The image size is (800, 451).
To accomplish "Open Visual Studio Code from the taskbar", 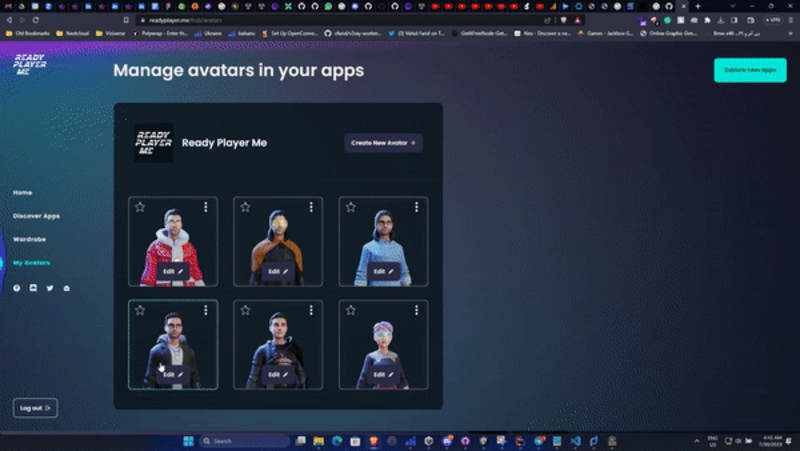I will tap(576, 441).
